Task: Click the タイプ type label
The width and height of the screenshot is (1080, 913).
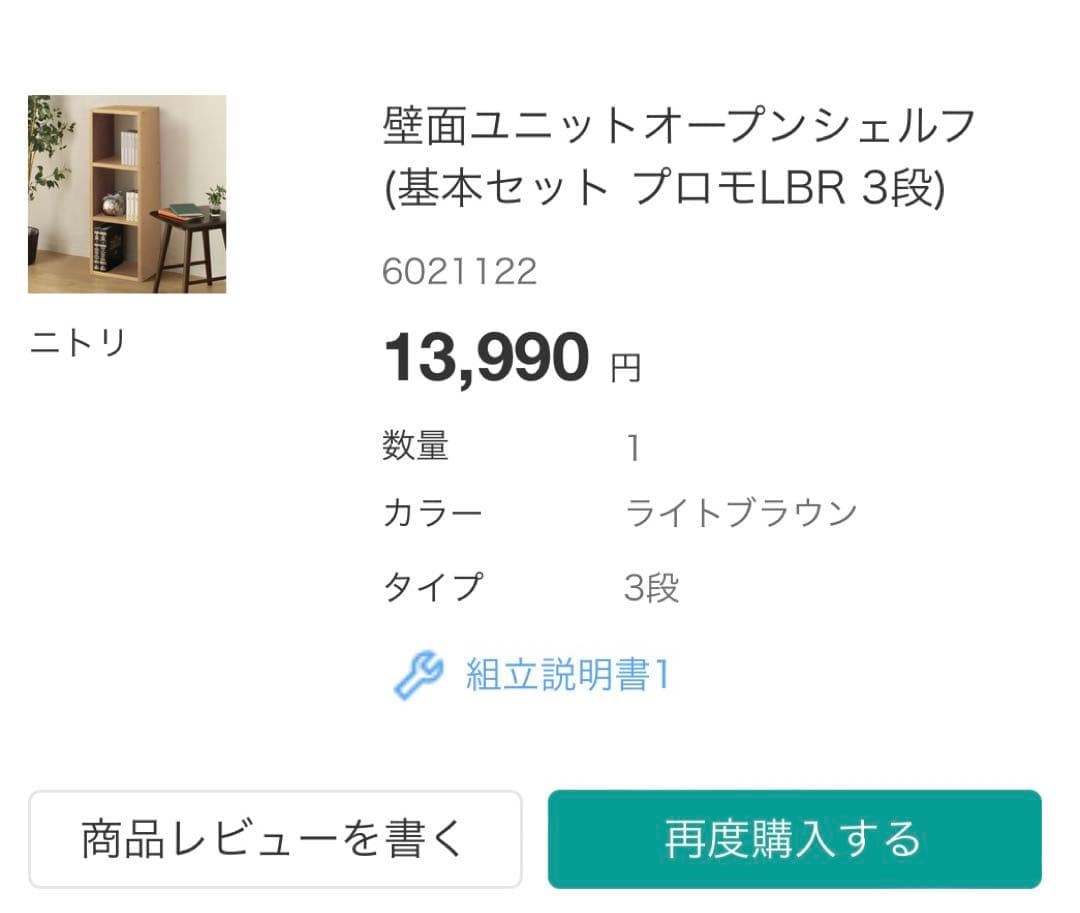Action: point(432,587)
